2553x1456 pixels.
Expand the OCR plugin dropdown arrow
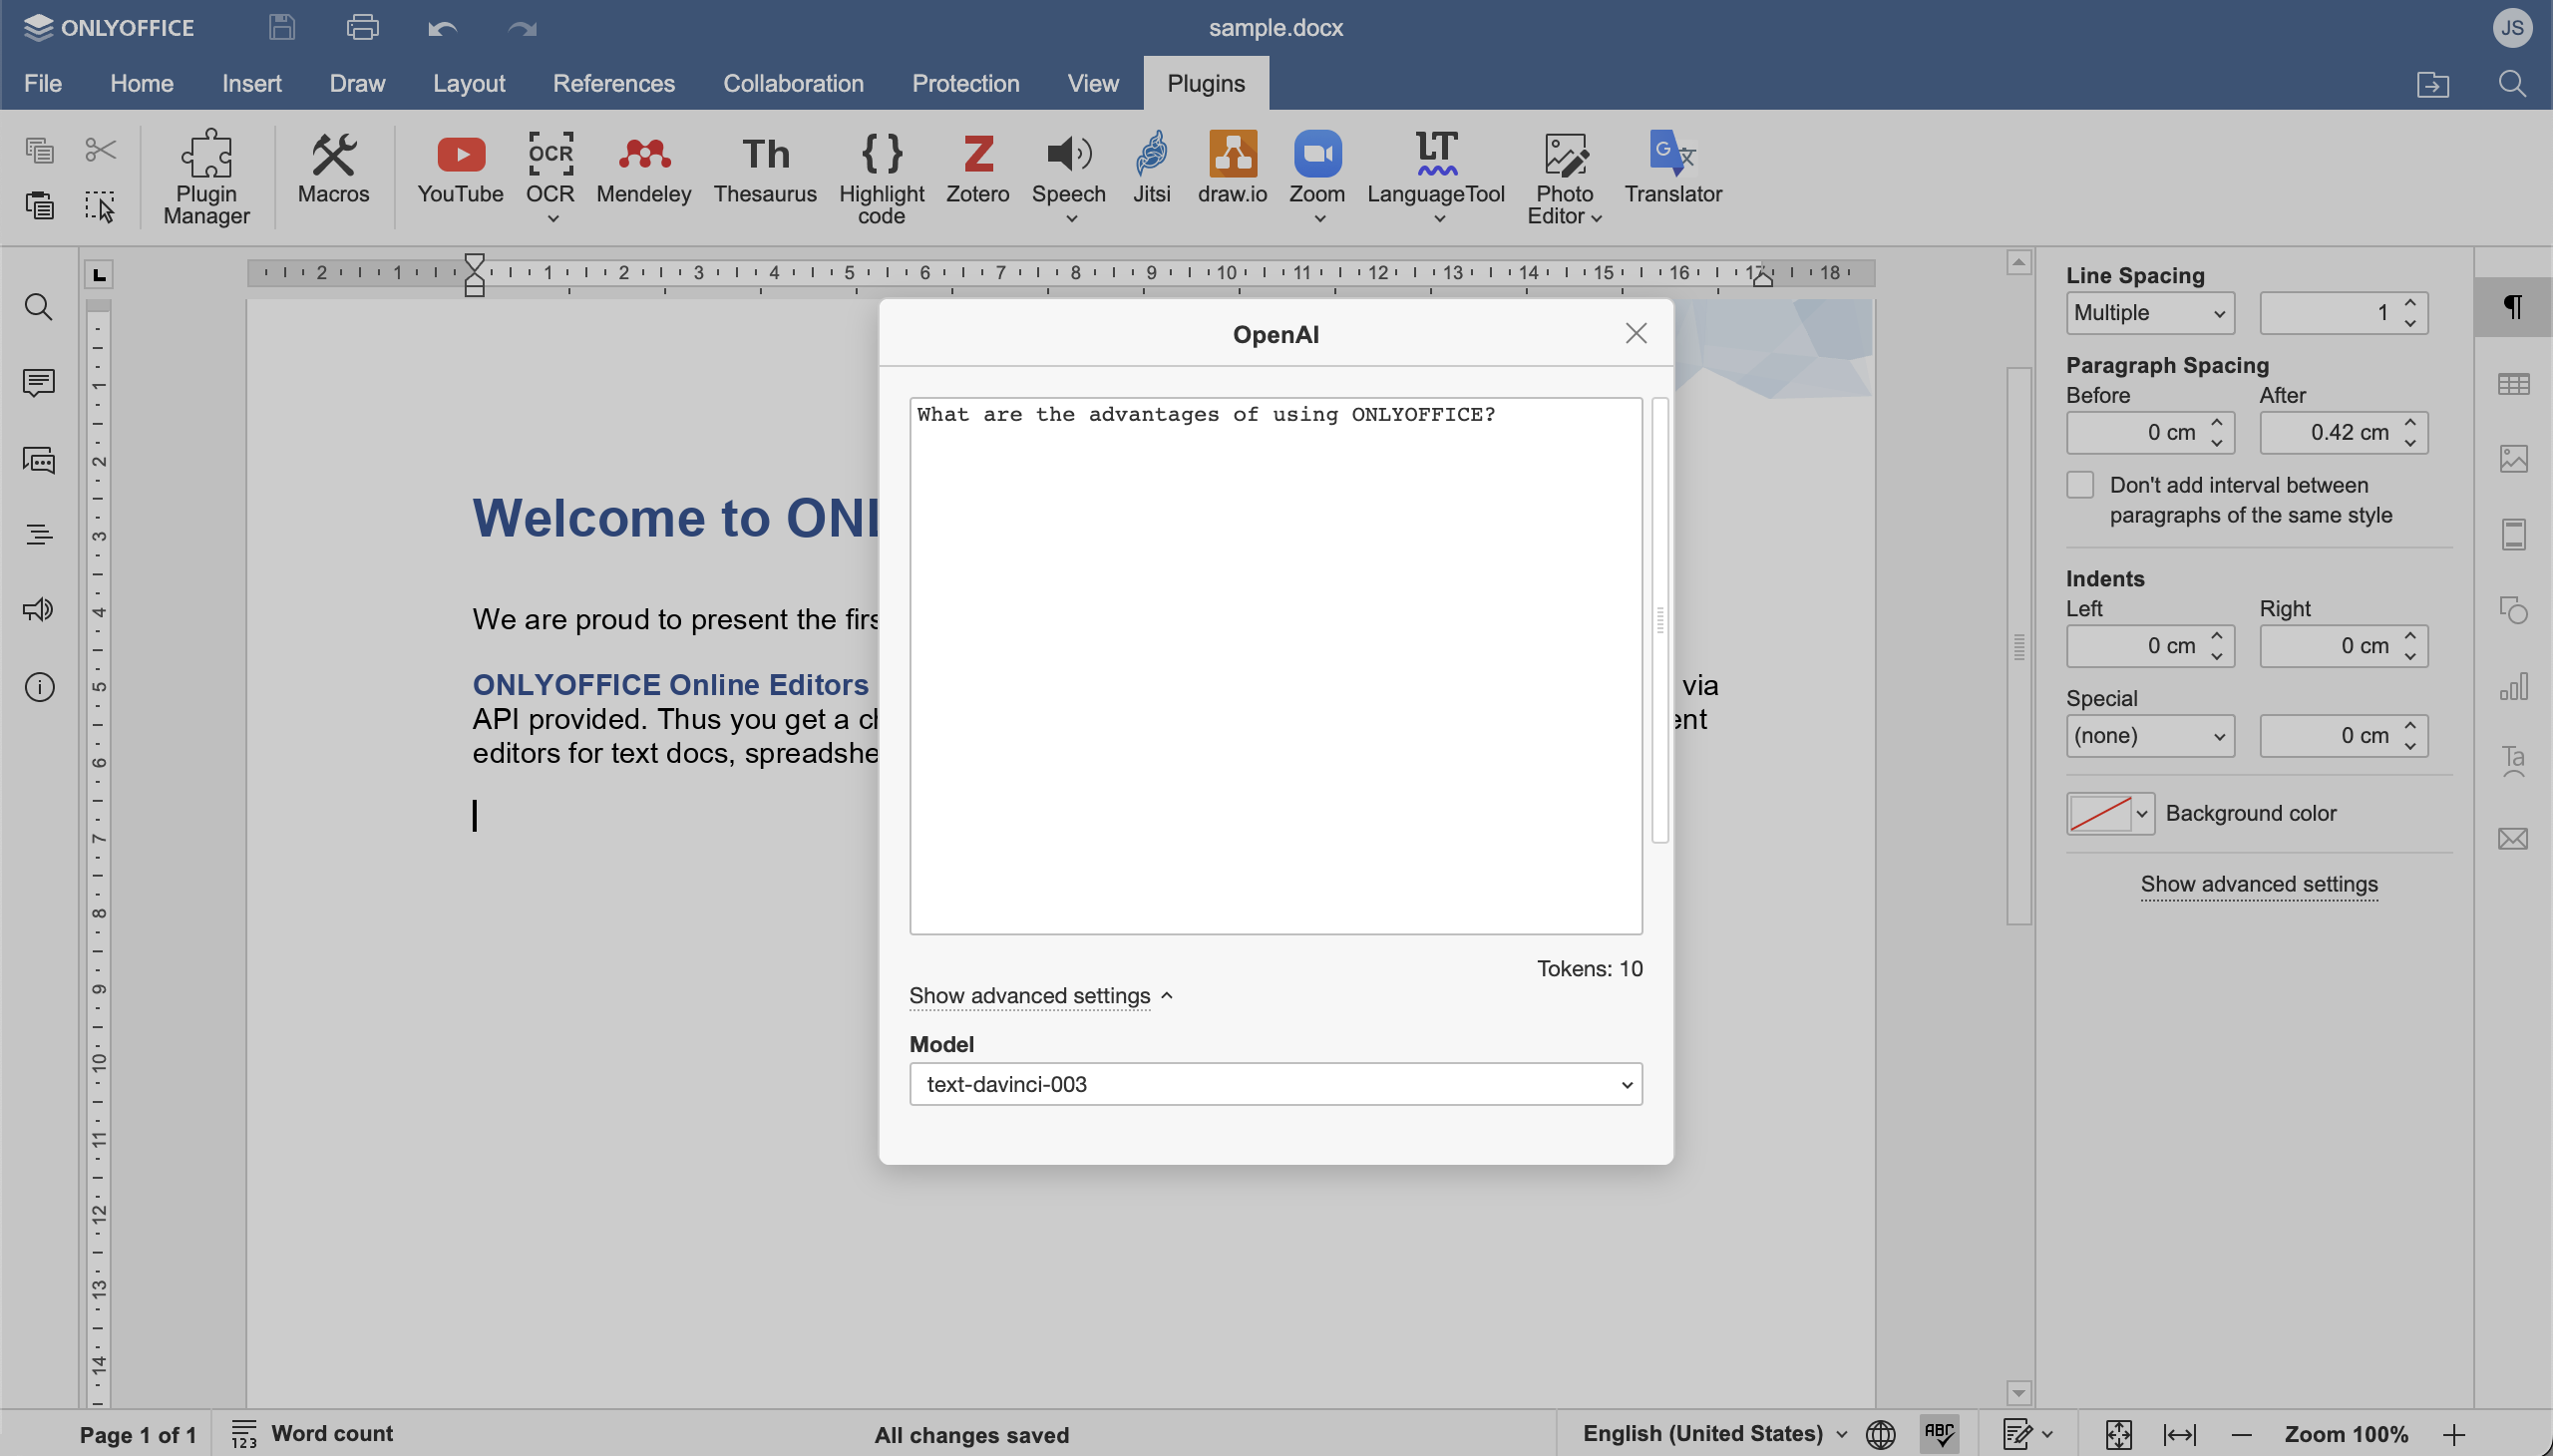tap(552, 219)
